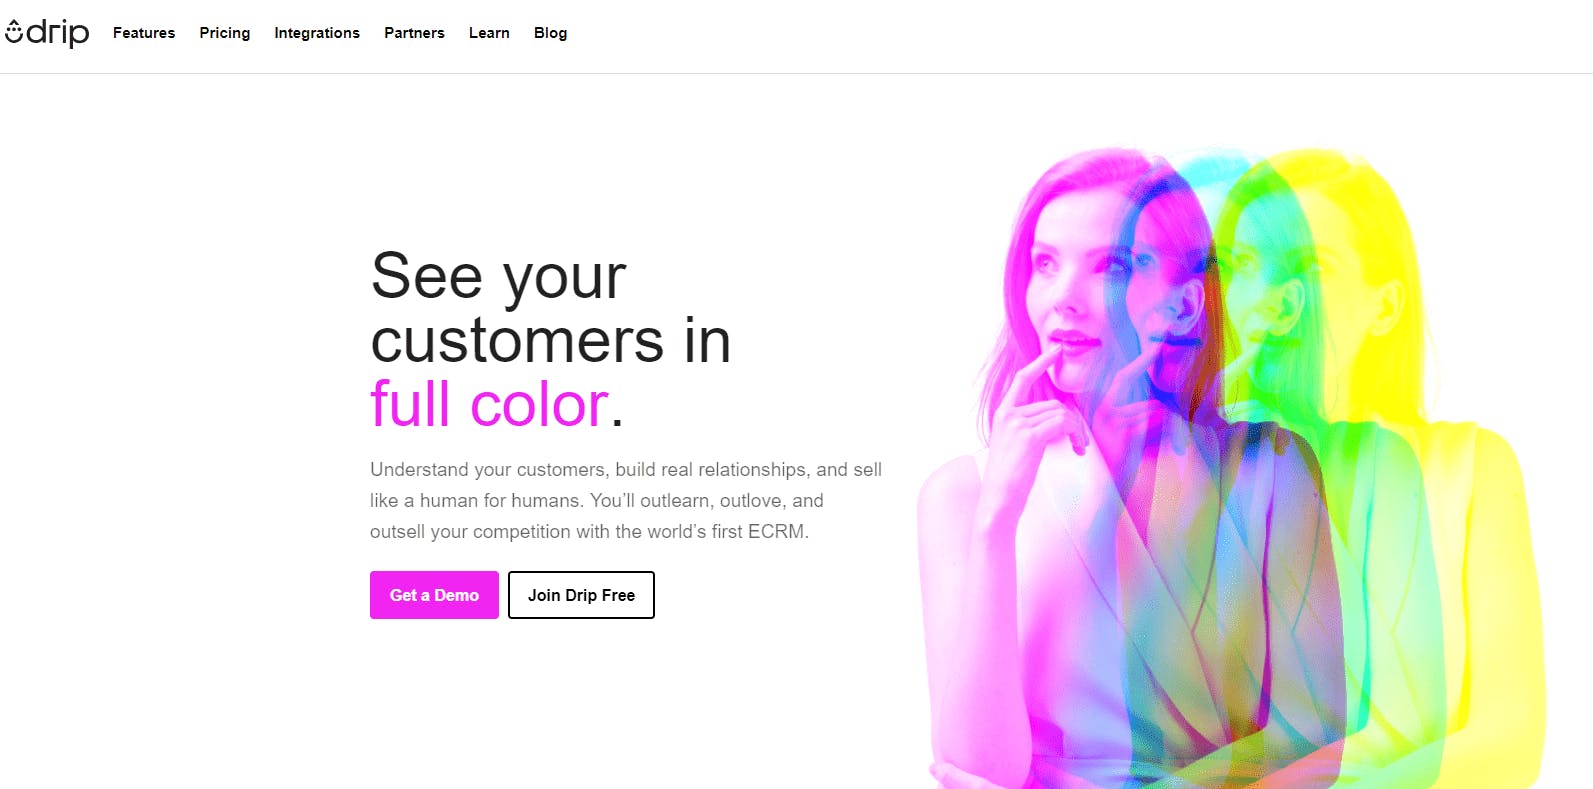Click the drip smiley face logo icon
This screenshot has height=789, width=1593.
pyautogui.click(x=14, y=33)
